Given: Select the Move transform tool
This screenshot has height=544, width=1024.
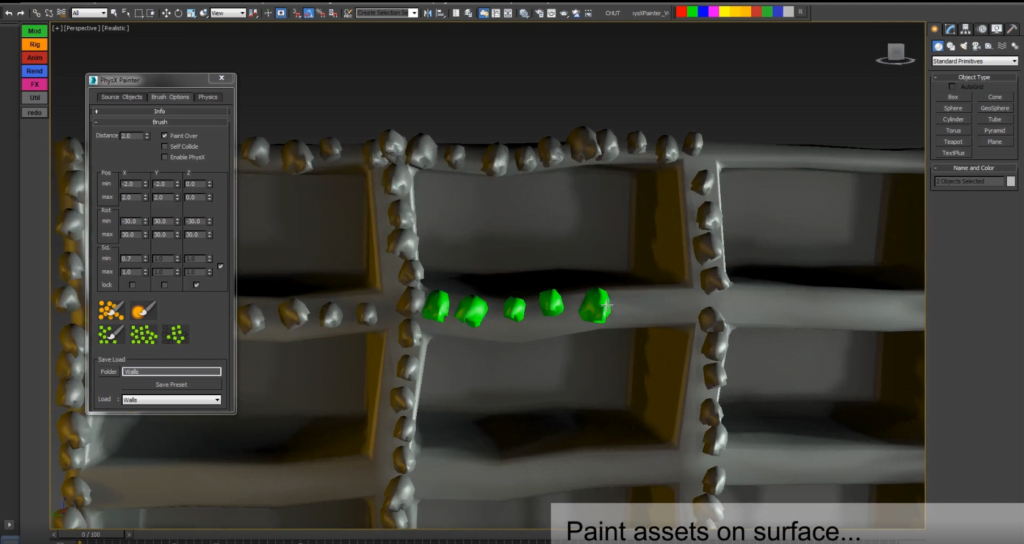Looking at the screenshot, I should 165,13.
